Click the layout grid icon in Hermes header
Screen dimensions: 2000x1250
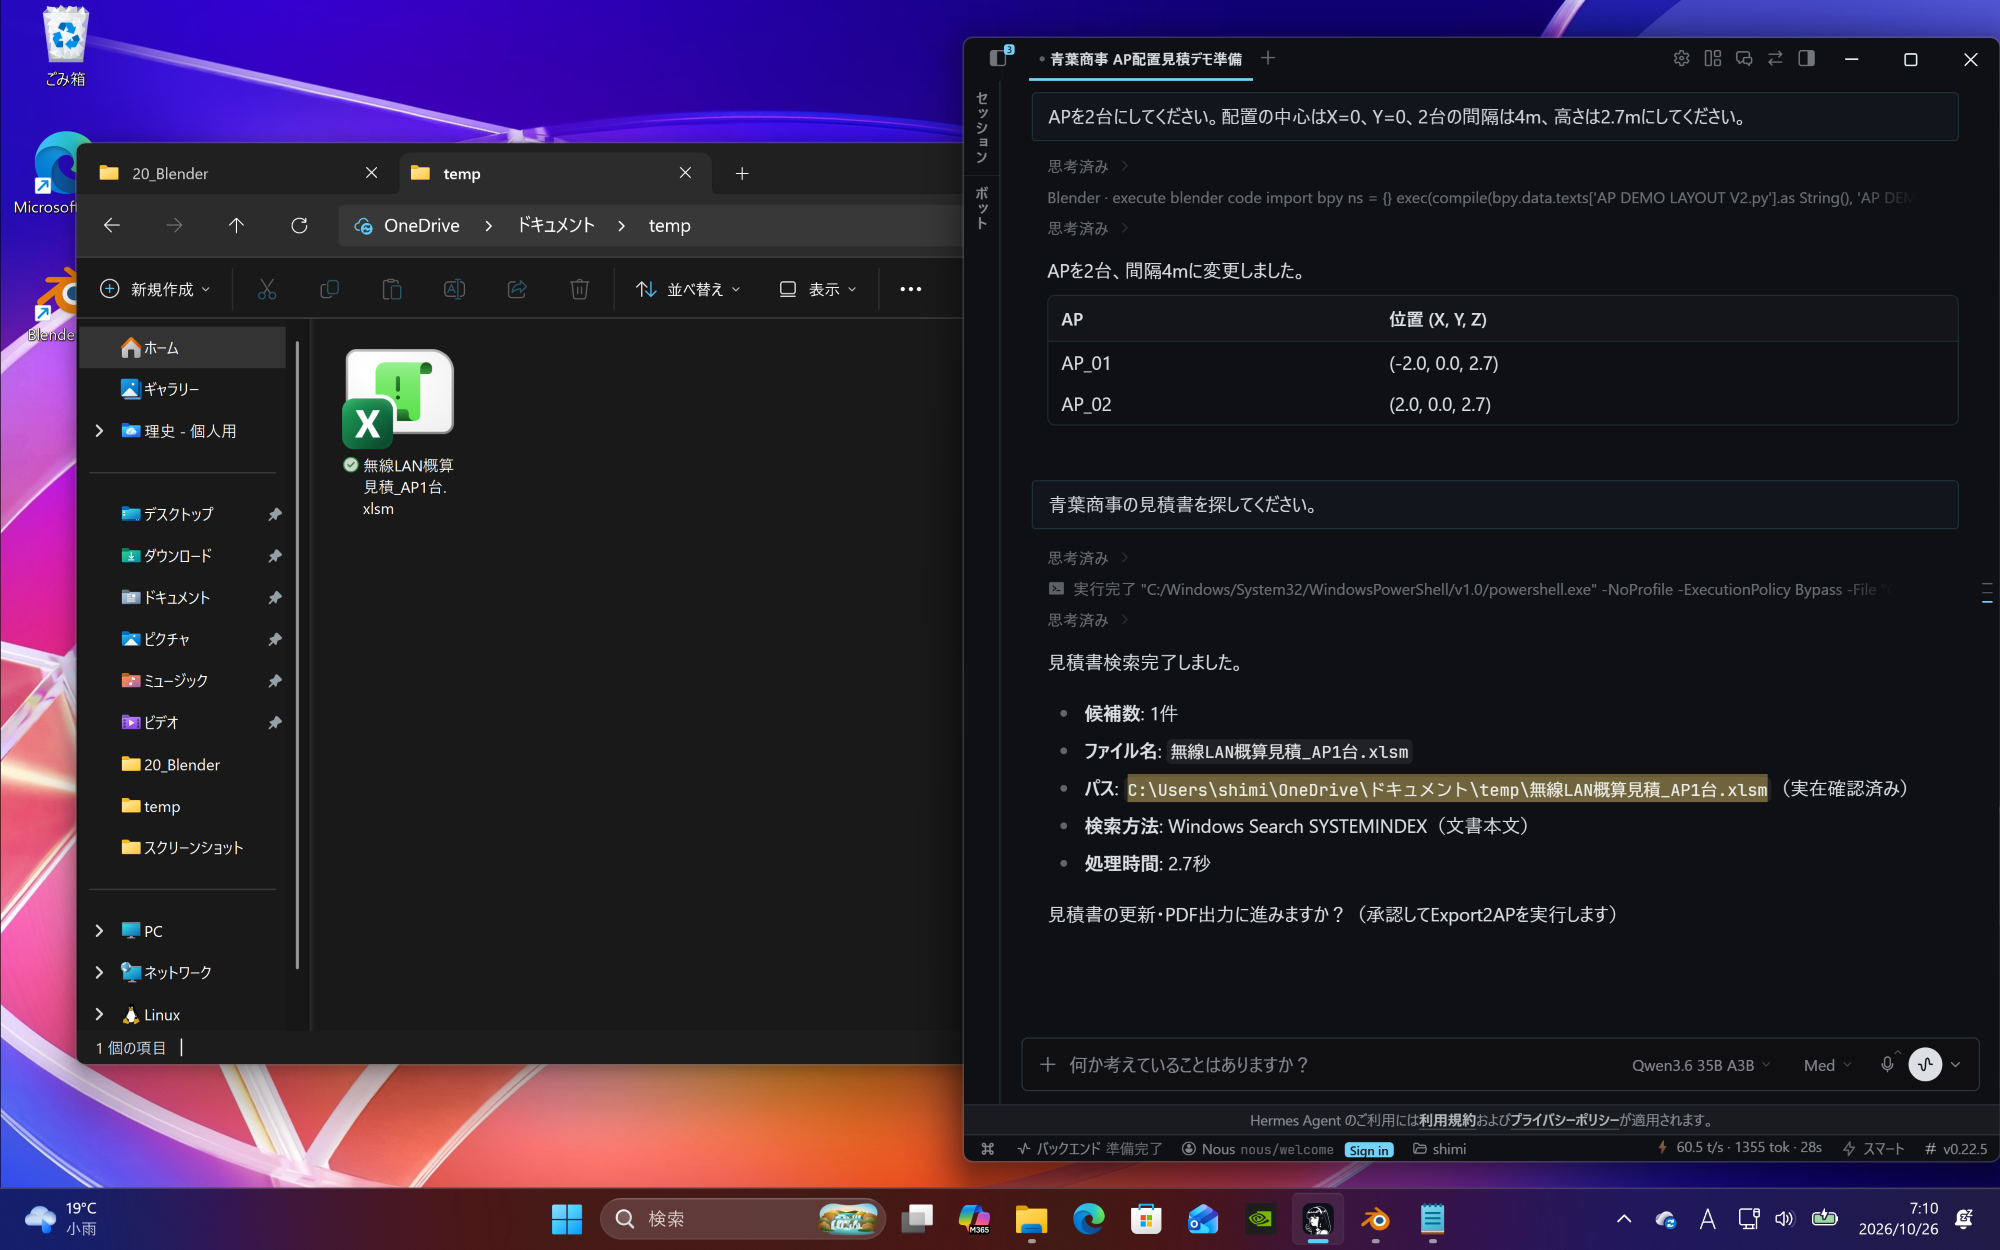[1713, 59]
